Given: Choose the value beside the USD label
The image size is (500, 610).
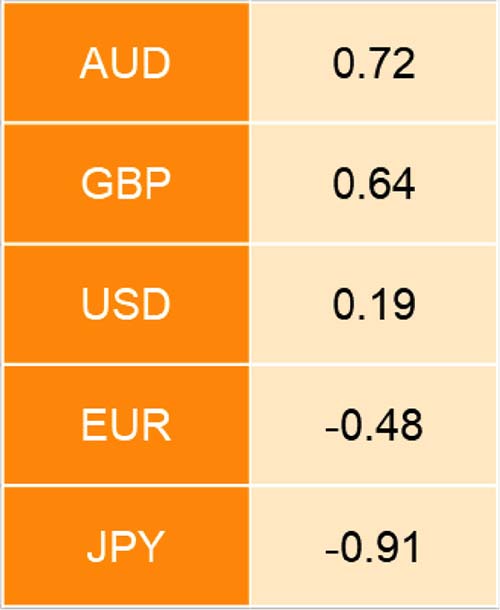Looking at the screenshot, I should [374, 304].
